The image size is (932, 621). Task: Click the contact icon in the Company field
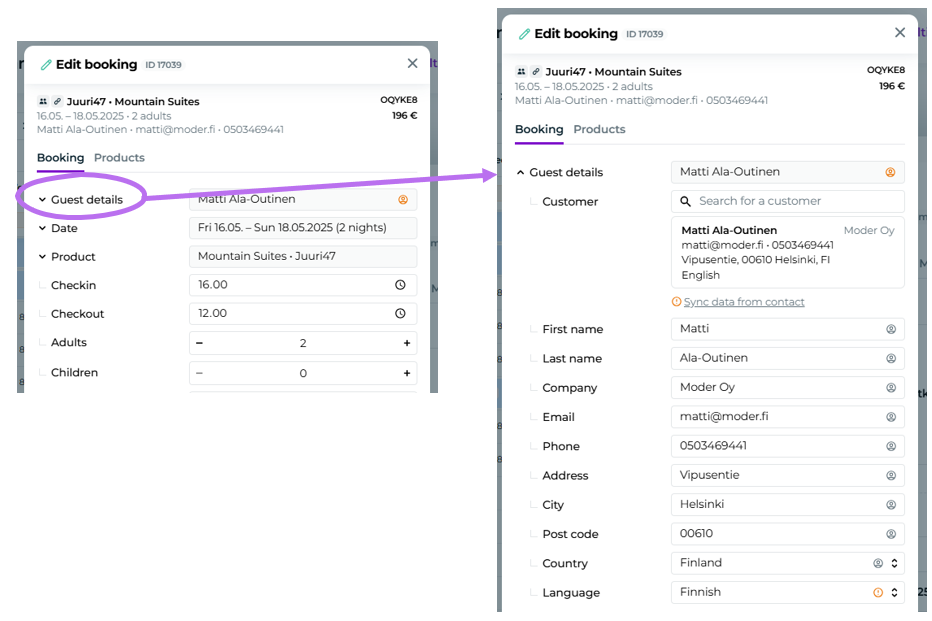(890, 388)
